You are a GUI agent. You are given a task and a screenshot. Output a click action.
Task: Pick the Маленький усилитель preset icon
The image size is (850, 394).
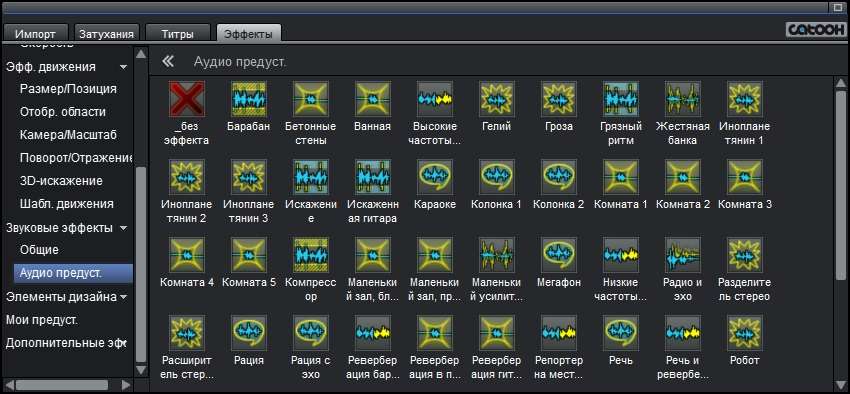pyautogui.click(x=497, y=255)
